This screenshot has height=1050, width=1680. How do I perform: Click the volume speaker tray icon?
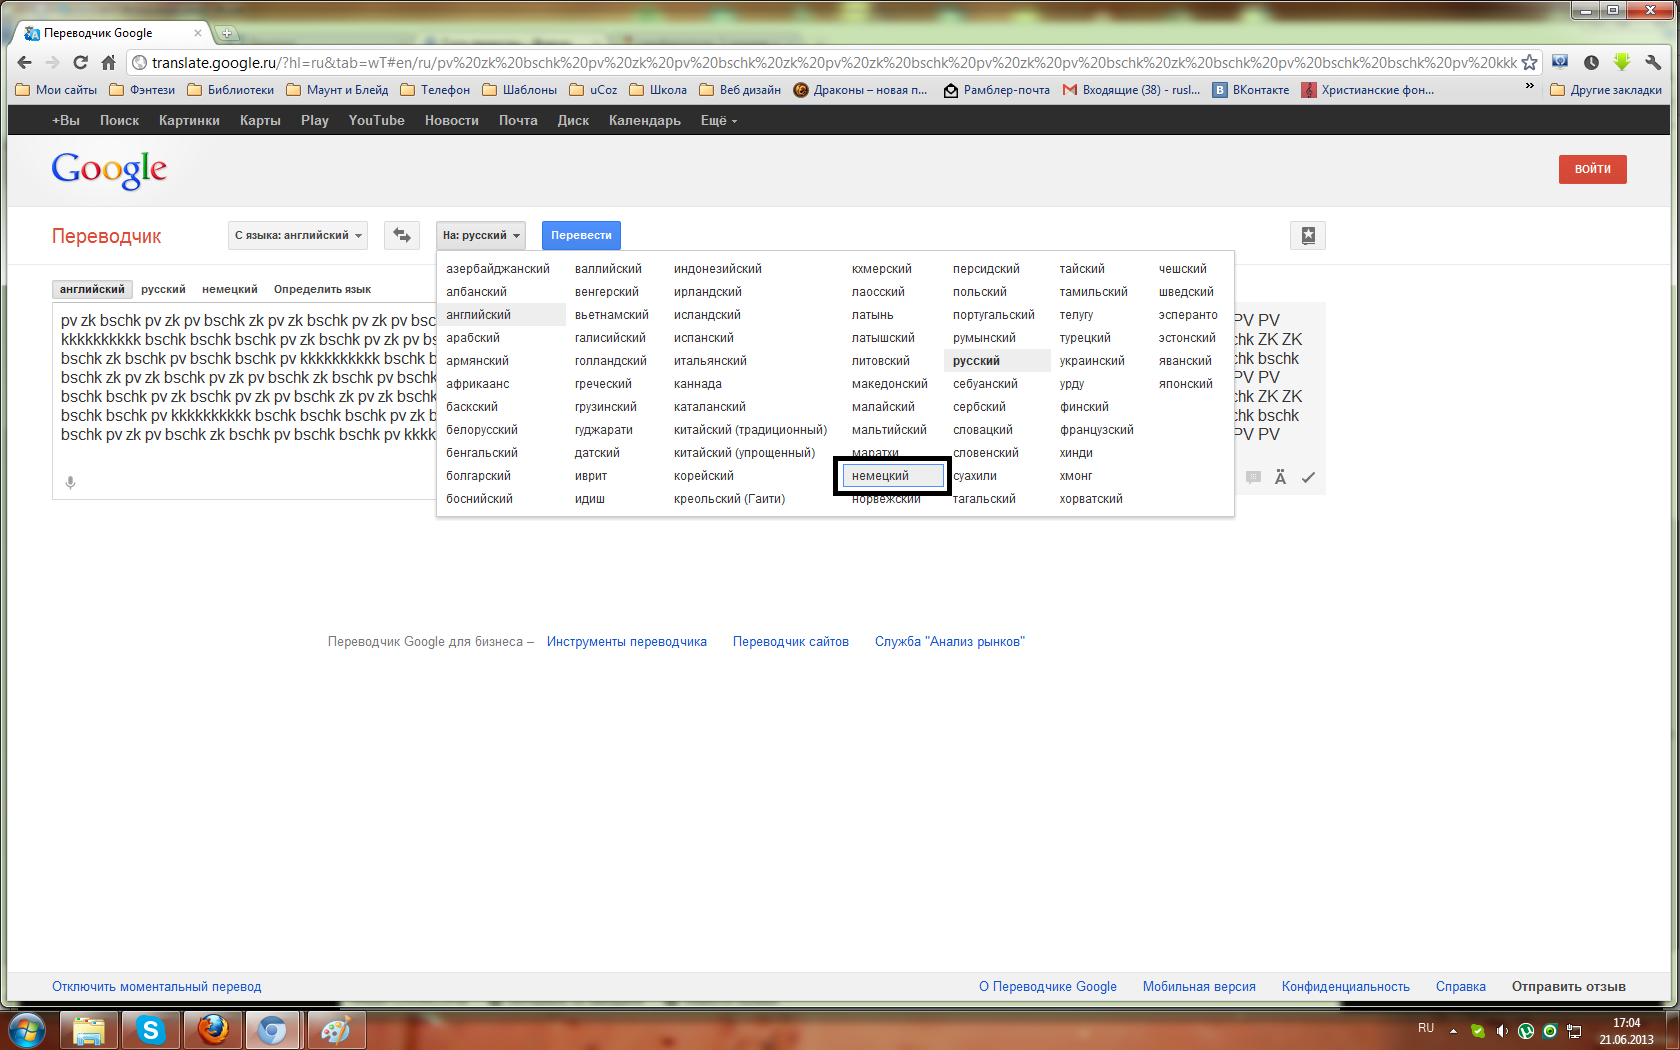pyautogui.click(x=1502, y=1030)
